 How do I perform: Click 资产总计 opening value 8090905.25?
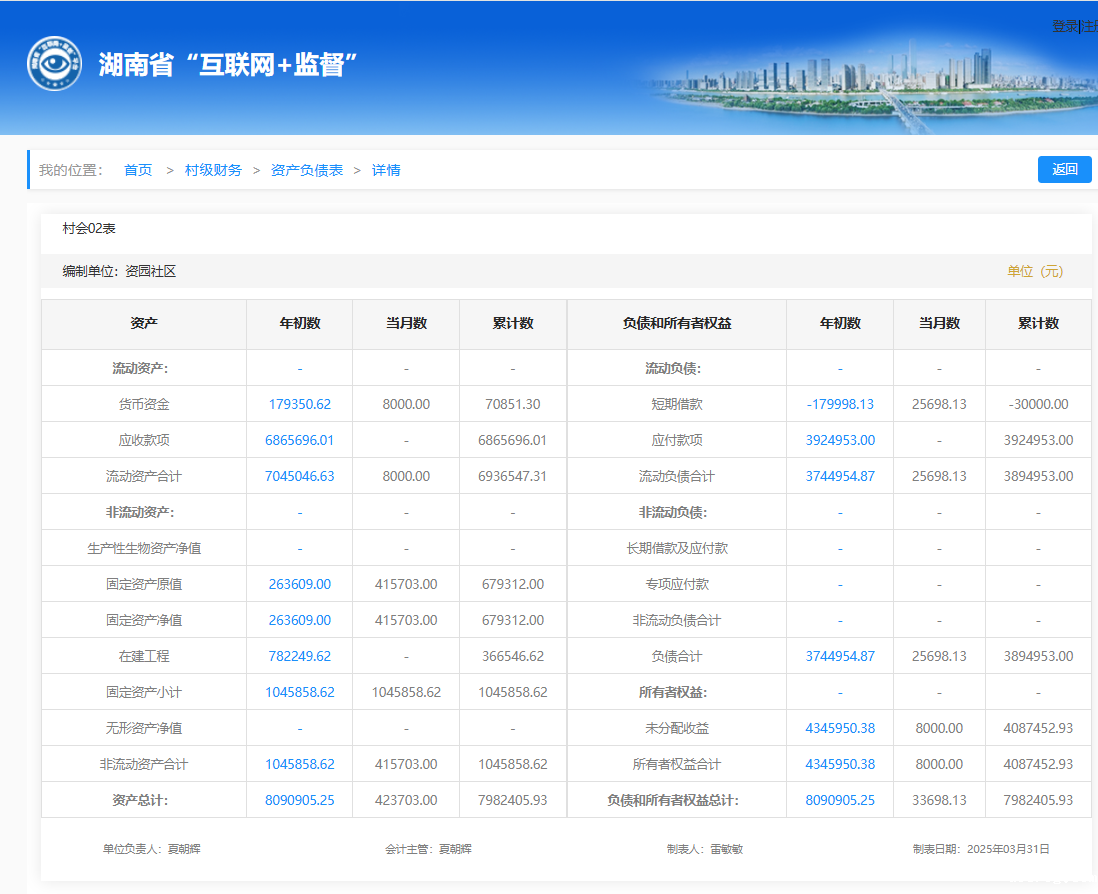299,800
